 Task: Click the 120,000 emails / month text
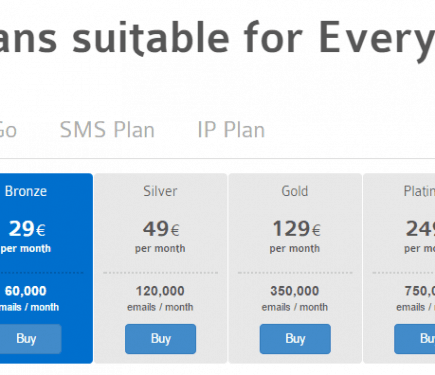tap(160, 298)
